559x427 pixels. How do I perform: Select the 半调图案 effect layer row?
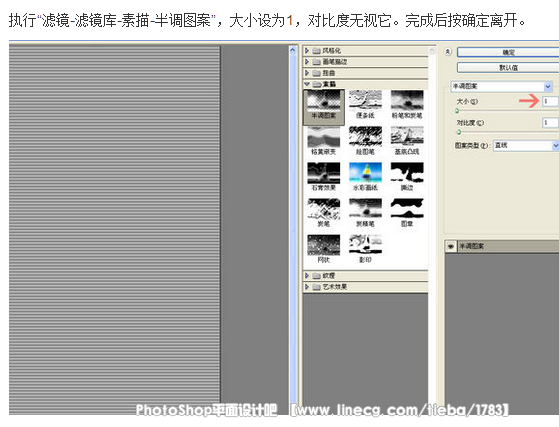coord(502,246)
